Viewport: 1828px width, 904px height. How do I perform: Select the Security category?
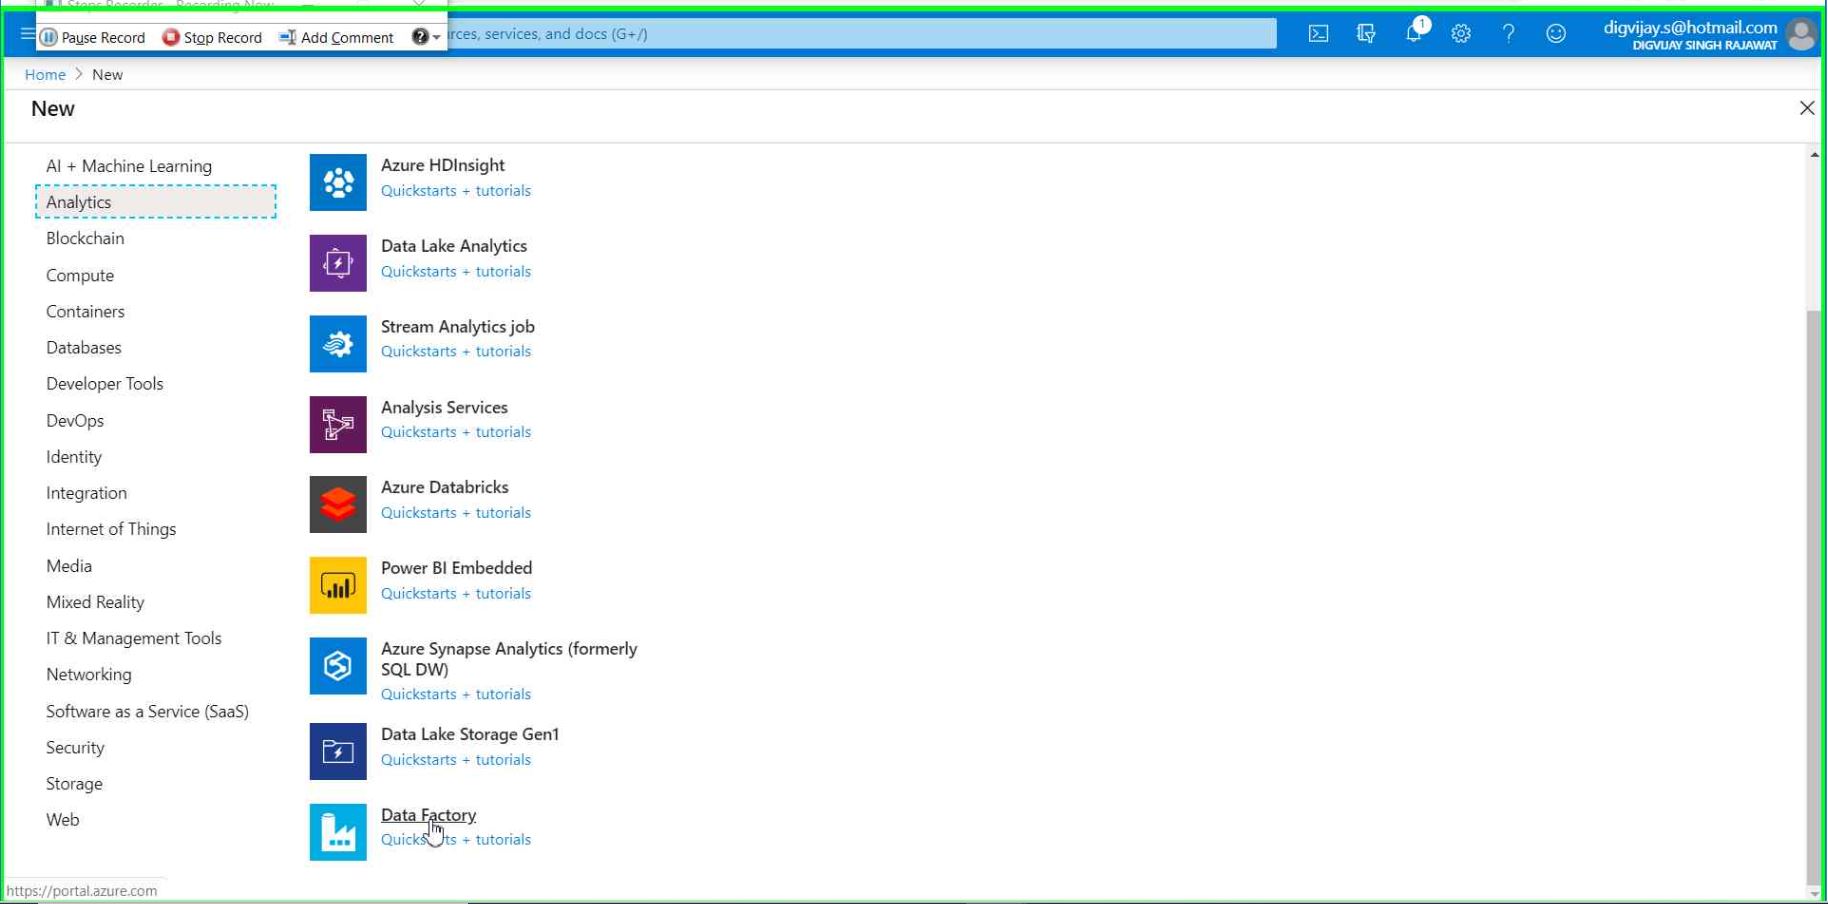(75, 748)
